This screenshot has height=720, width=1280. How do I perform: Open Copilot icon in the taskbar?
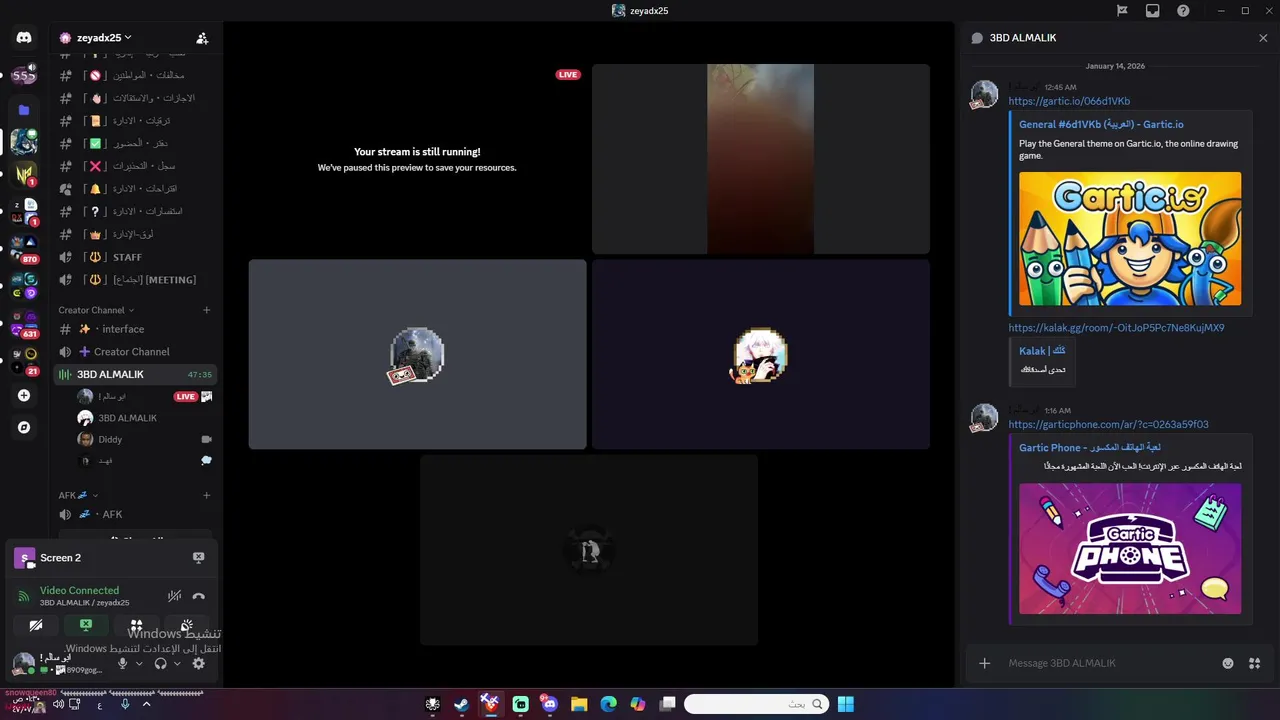[638, 704]
